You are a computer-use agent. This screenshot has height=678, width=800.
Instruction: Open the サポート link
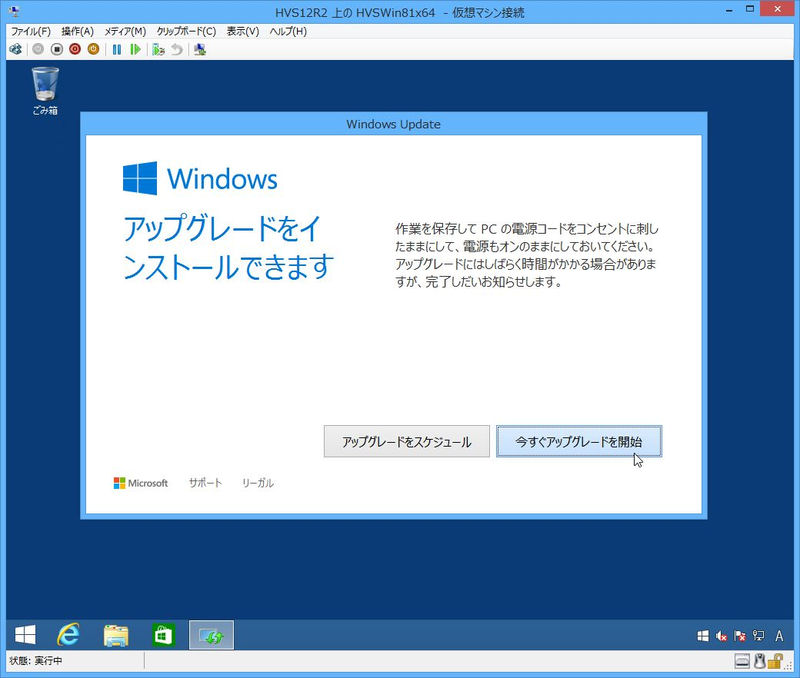[x=205, y=483]
